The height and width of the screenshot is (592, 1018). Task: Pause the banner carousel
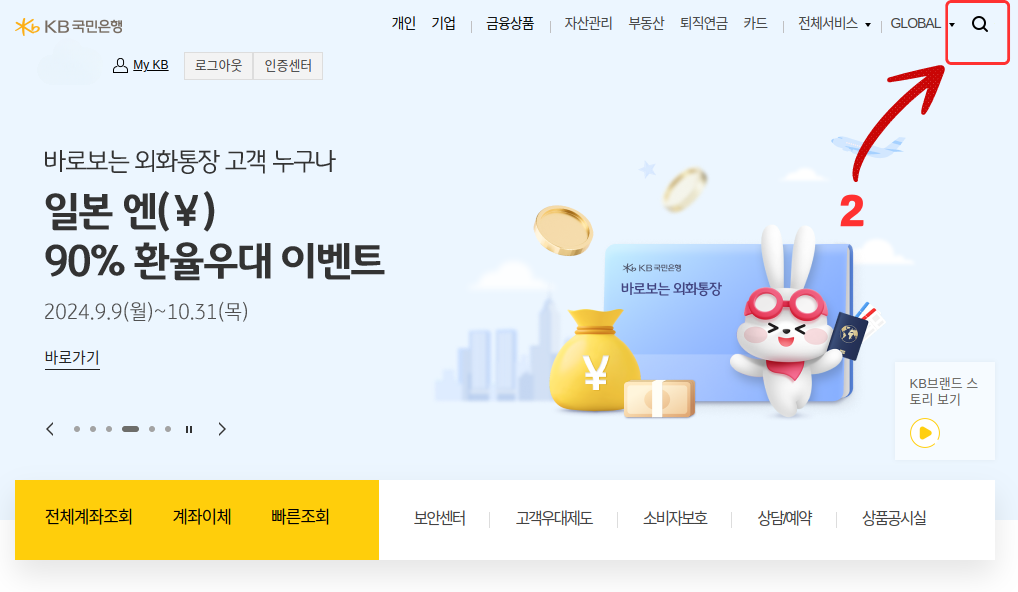[x=189, y=429]
